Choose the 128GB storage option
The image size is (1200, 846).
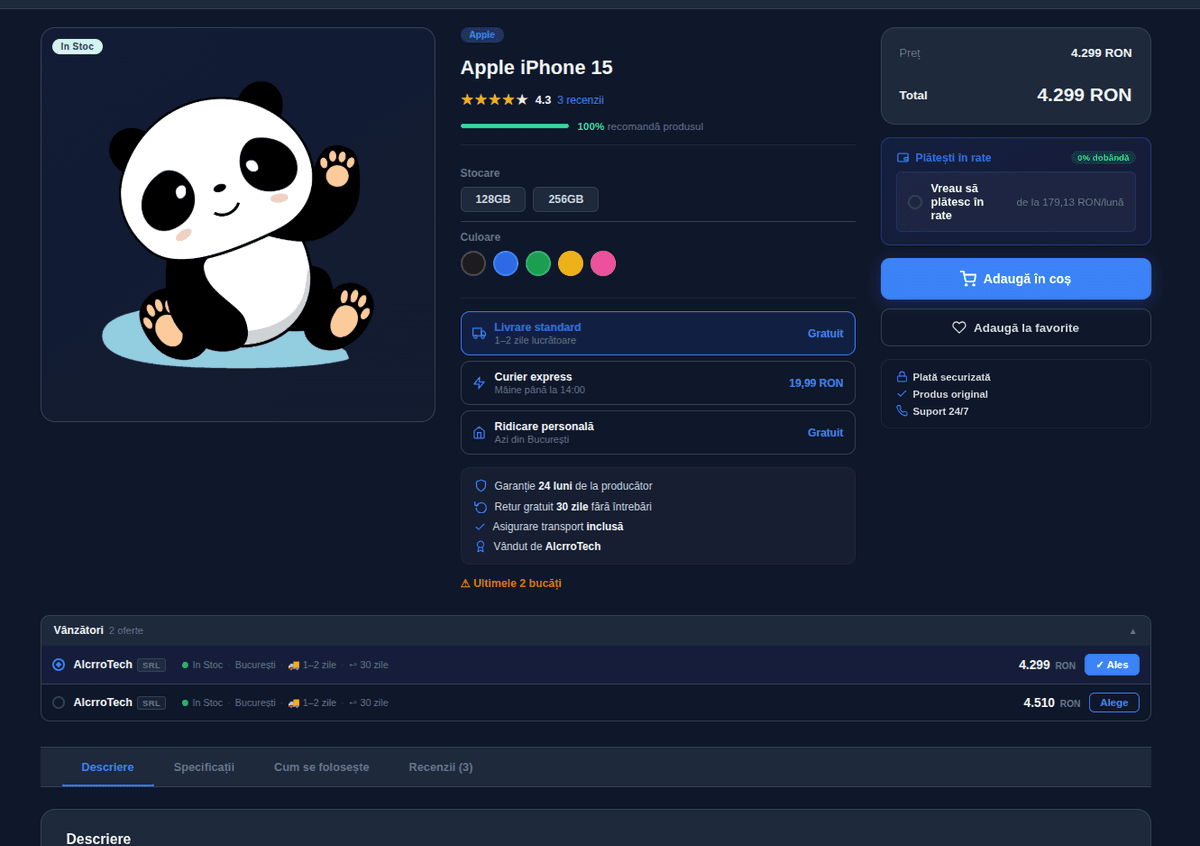(493, 199)
